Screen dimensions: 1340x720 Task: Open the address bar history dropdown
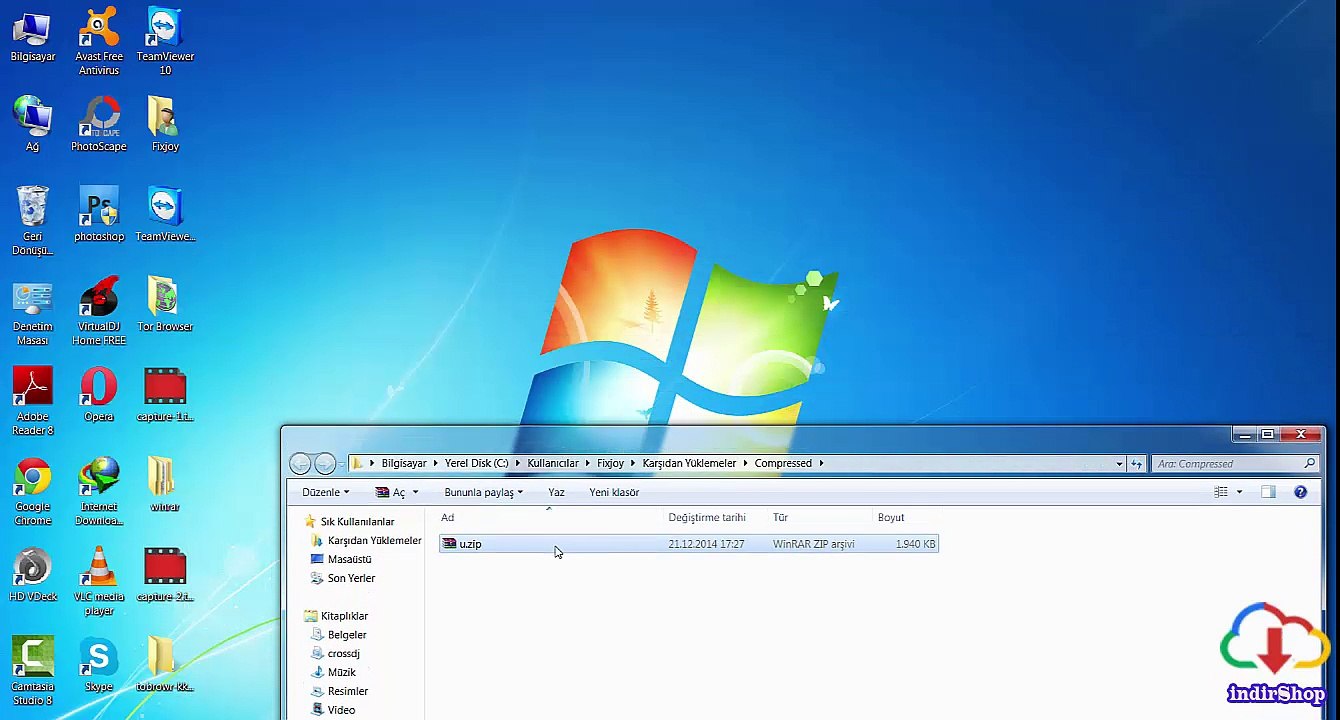pos(1119,464)
